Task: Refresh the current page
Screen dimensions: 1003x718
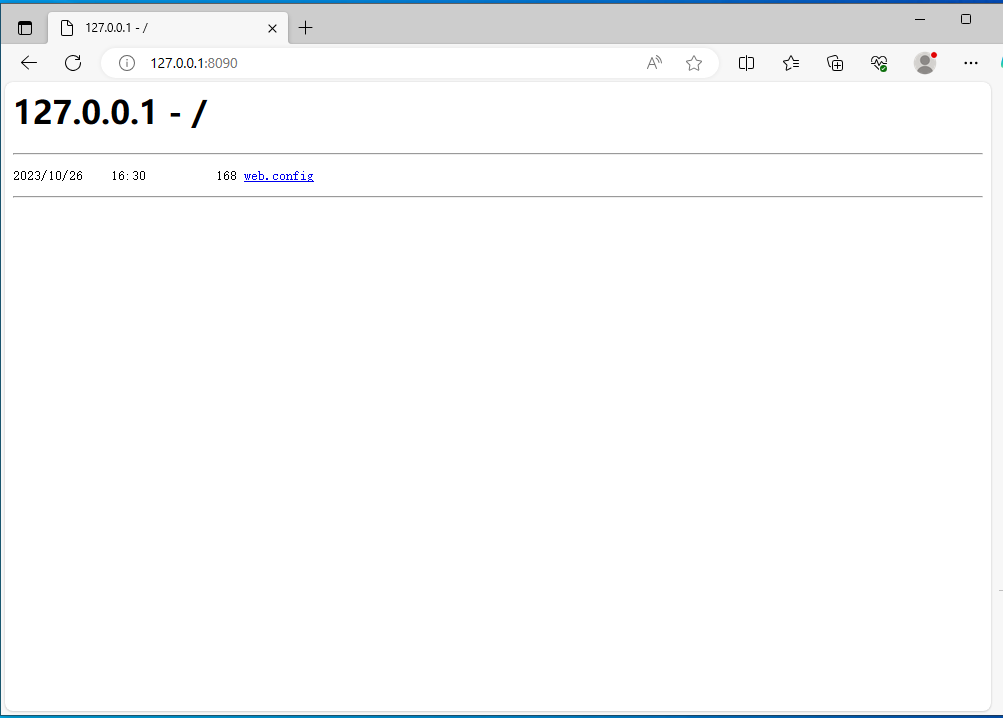Action: [72, 62]
